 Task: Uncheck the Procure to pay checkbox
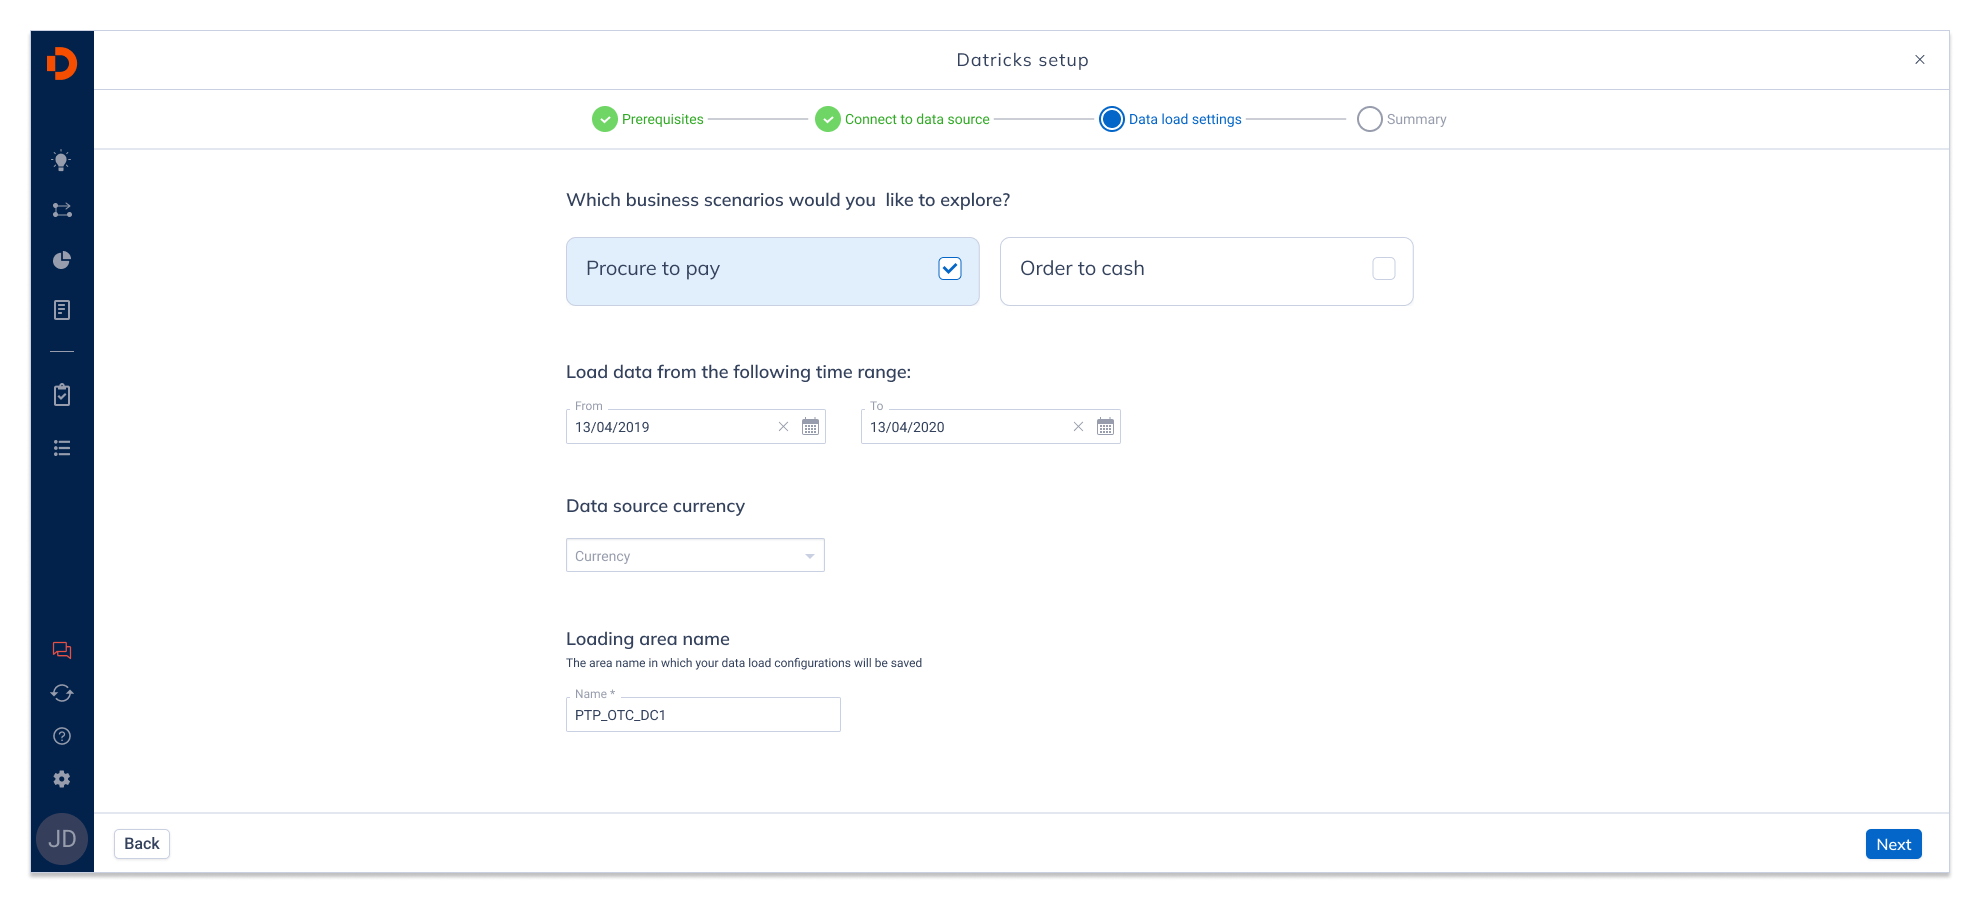point(950,268)
